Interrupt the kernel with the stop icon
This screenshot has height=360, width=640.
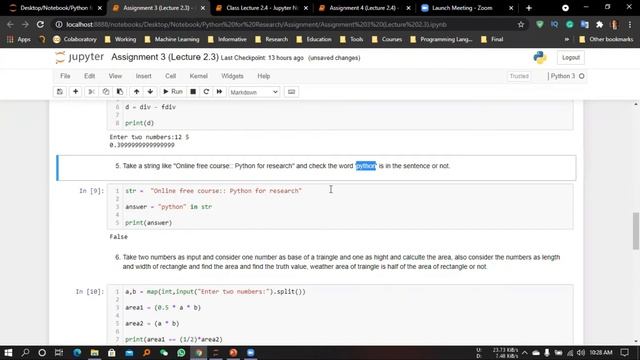tap(193, 92)
